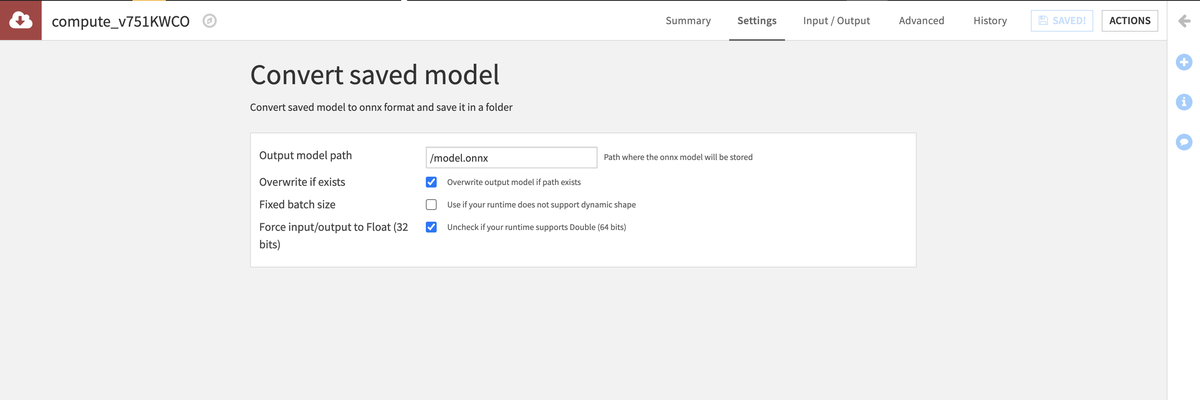
Task: Toggle the Overwrite if exists checkbox
Action: 431,182
